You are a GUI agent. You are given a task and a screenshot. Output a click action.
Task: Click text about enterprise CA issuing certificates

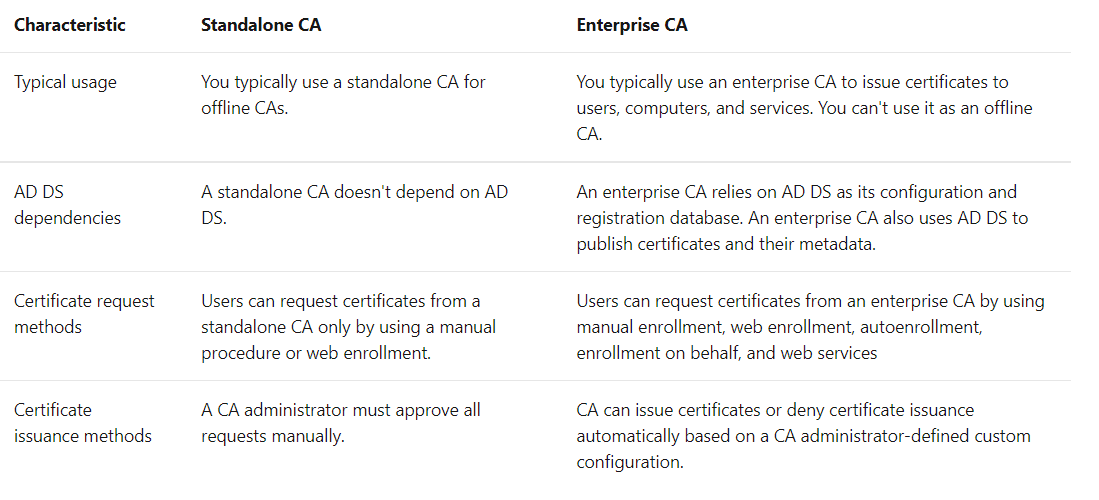pos(793,82)
